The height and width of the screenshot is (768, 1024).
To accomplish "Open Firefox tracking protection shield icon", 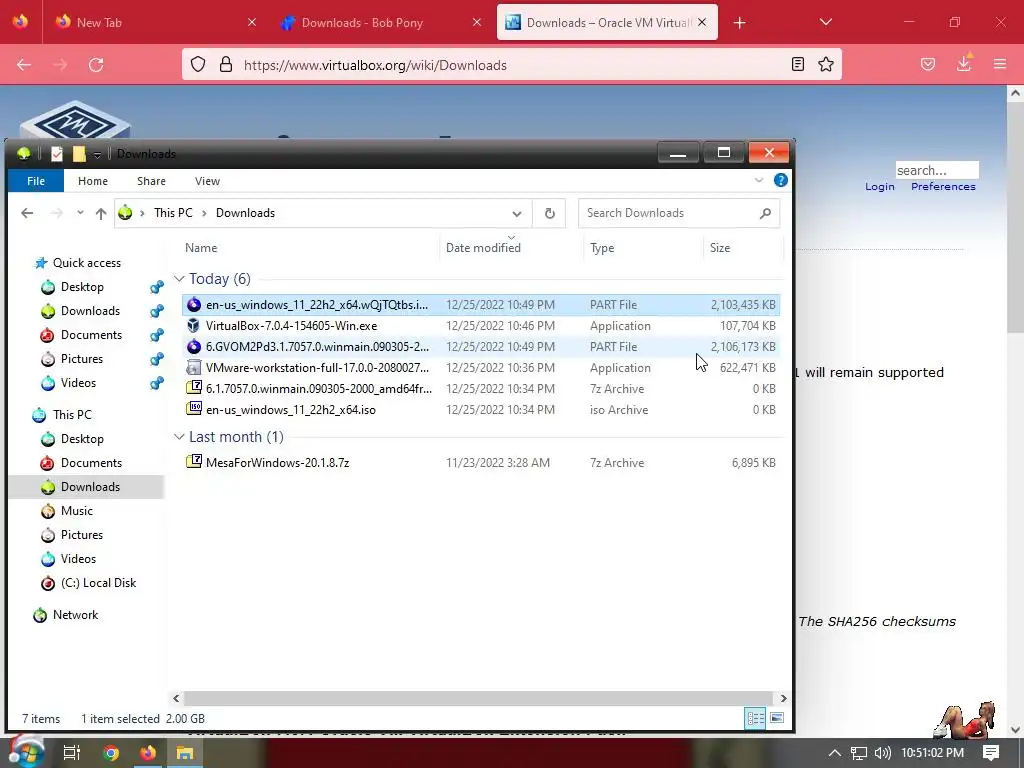I will coord(198,64).
